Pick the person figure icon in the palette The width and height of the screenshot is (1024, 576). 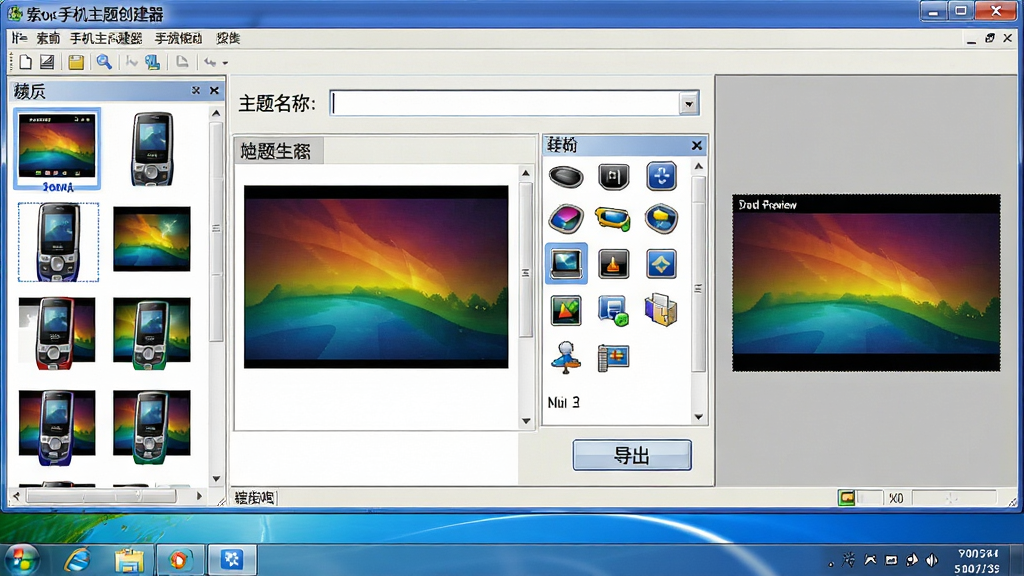point(566,357)
